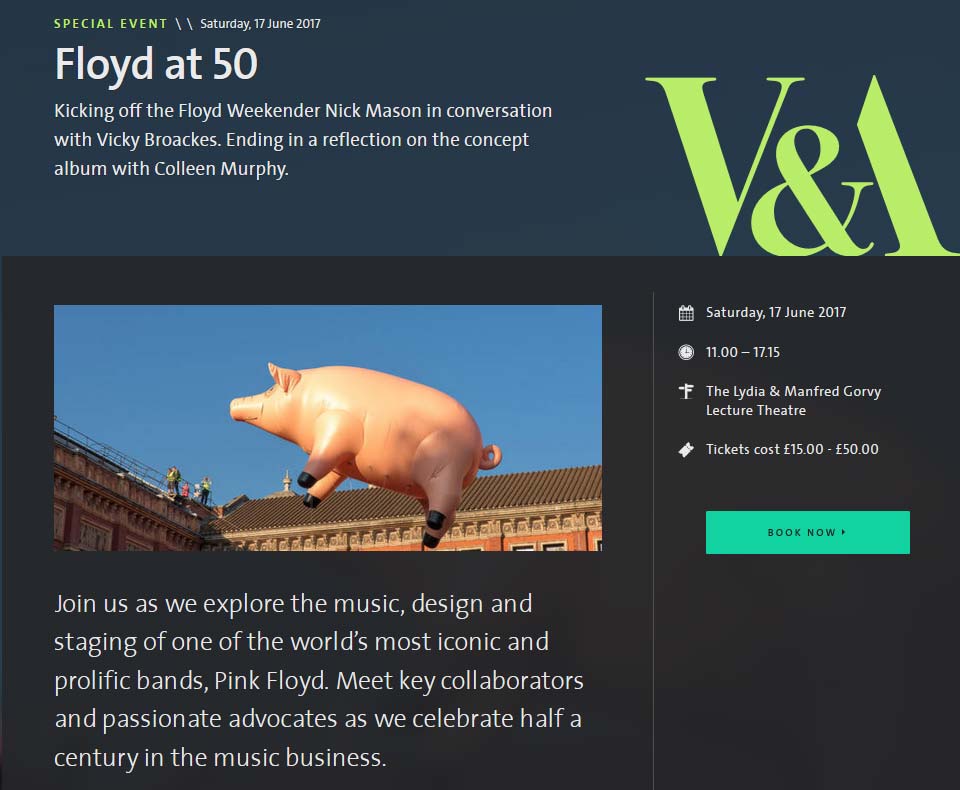Click the Nick Mason conversation summary text
Image resolution: width=960 pixels, height=790 pixels.
pyautogui.click(x=303, y=140)
